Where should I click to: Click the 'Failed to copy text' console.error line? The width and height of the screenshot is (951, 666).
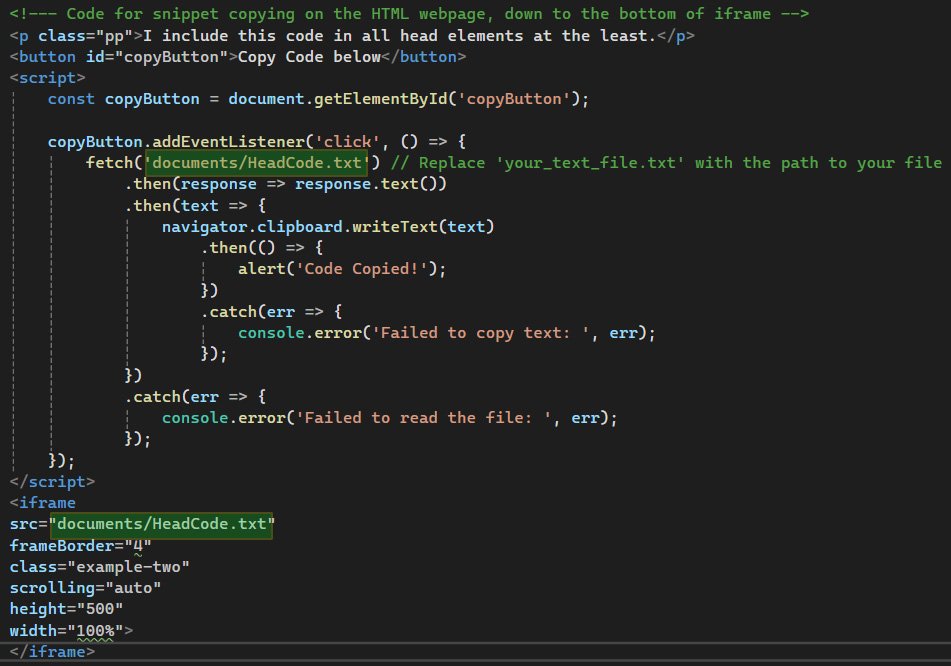pyautogui.click(x=446, y=333)
